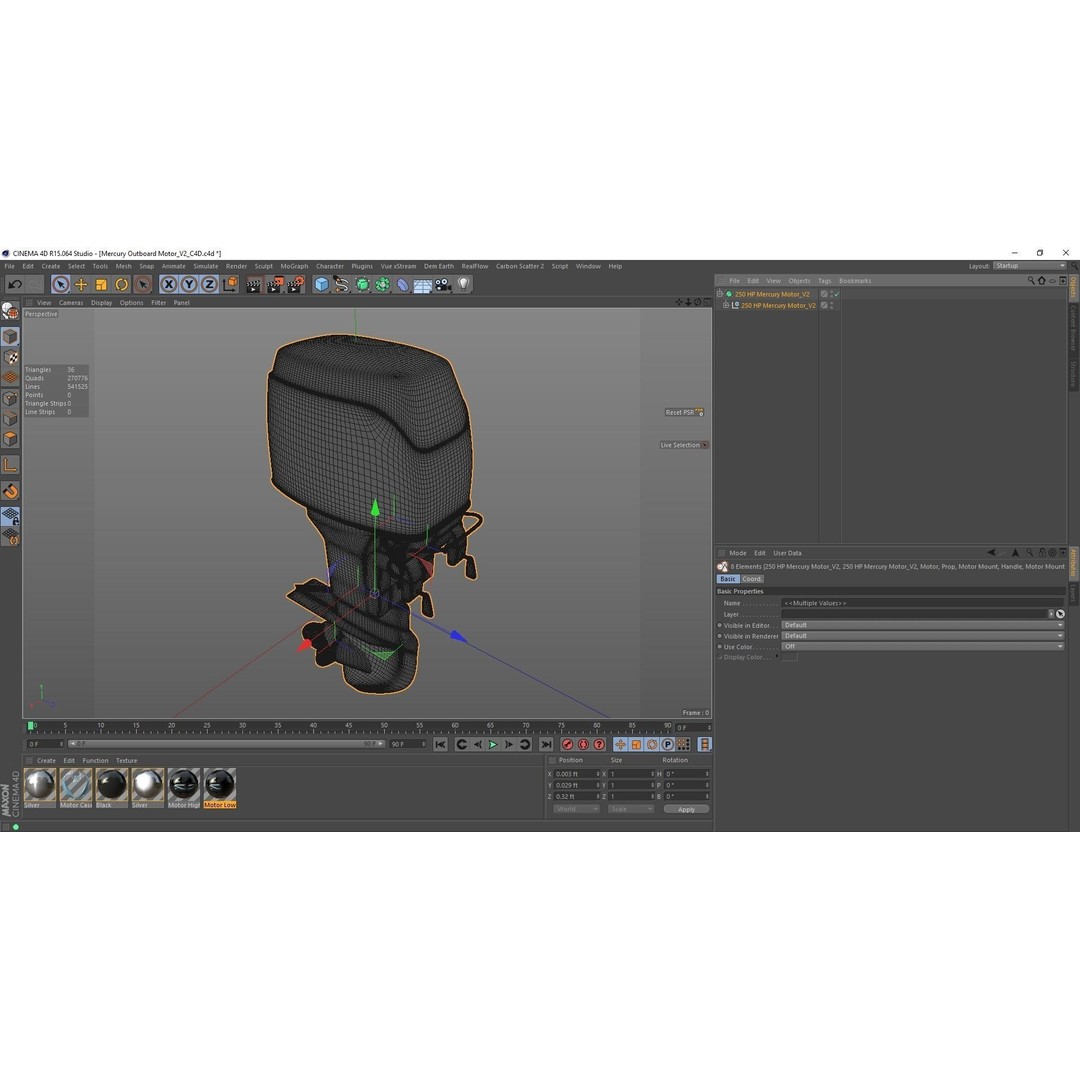Toggle Y axis lock
Image resolution: width=1080 pixels, height=1080 pixels.
[x=189, y=284]
